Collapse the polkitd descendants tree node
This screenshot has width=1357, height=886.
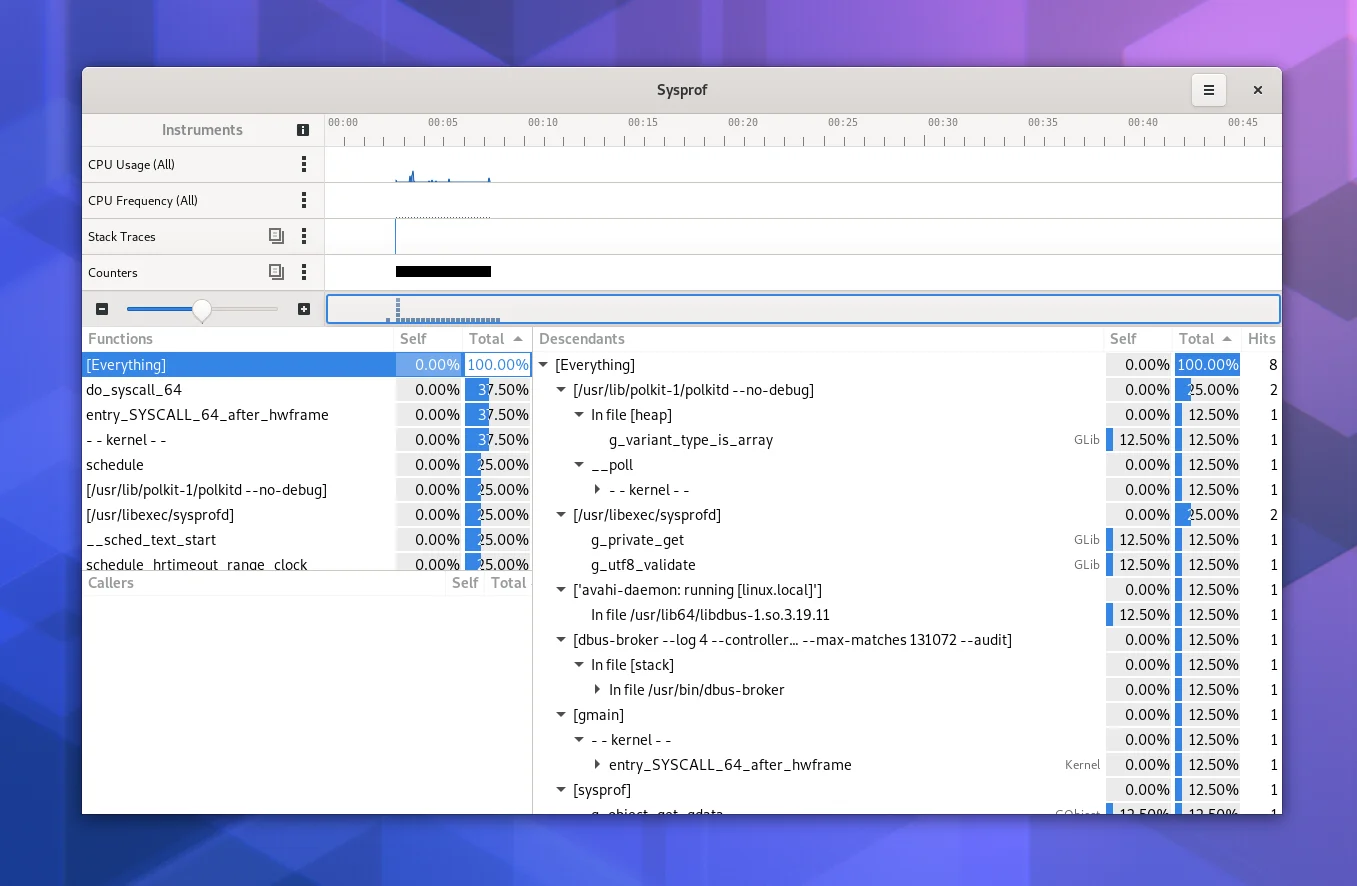tap(562, 390)
